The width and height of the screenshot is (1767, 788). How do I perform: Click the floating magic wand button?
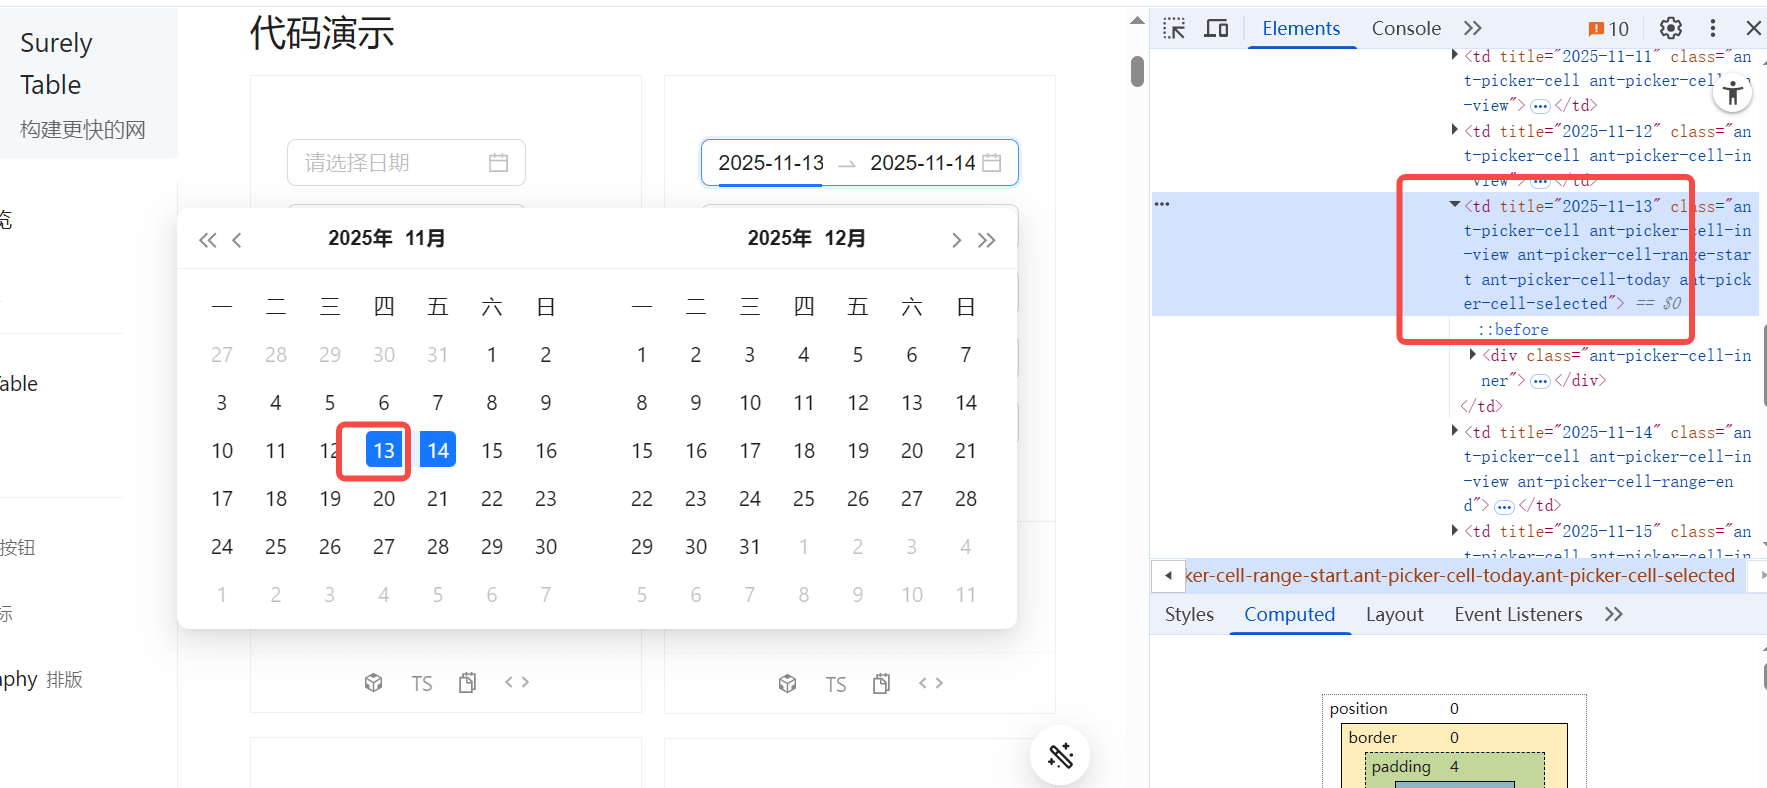tap(1060, 755)
